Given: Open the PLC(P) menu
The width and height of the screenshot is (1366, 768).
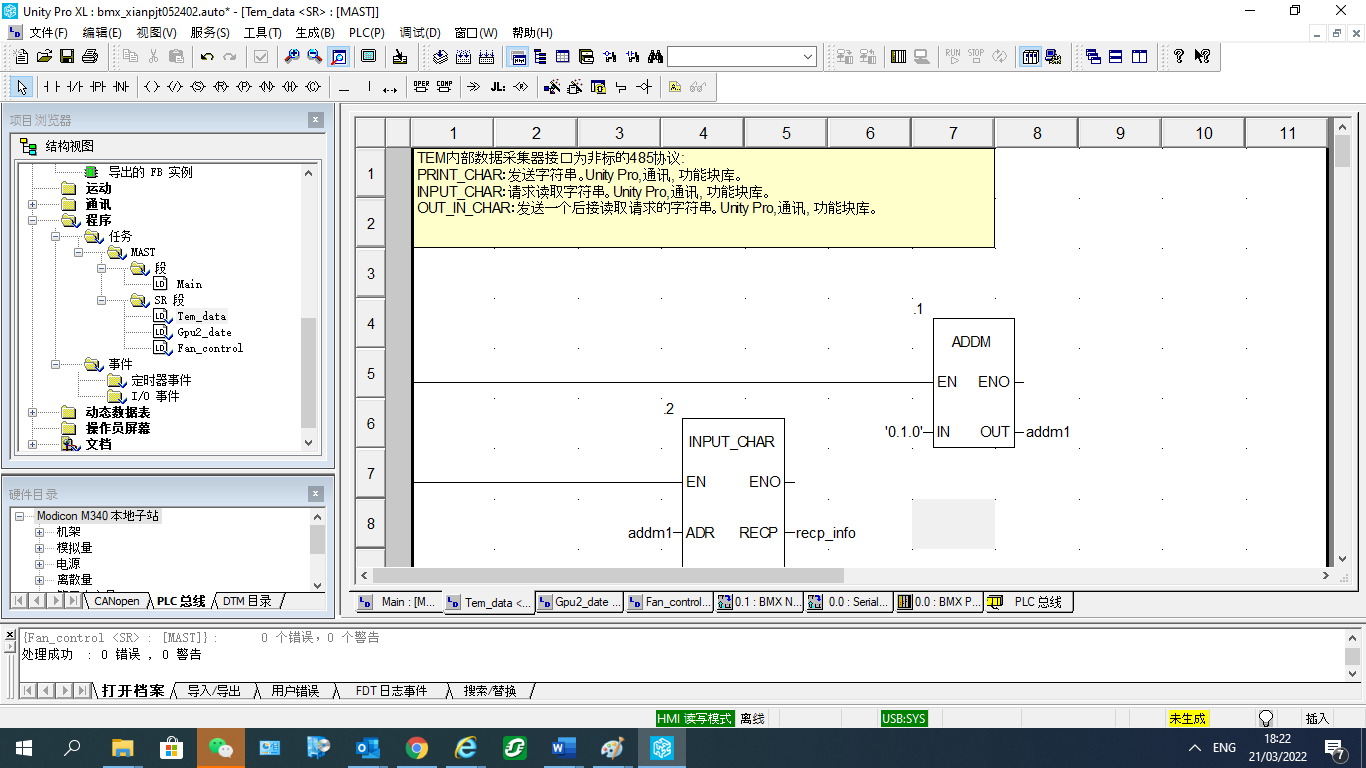Looking at the screenshot, I should point(366,33).
